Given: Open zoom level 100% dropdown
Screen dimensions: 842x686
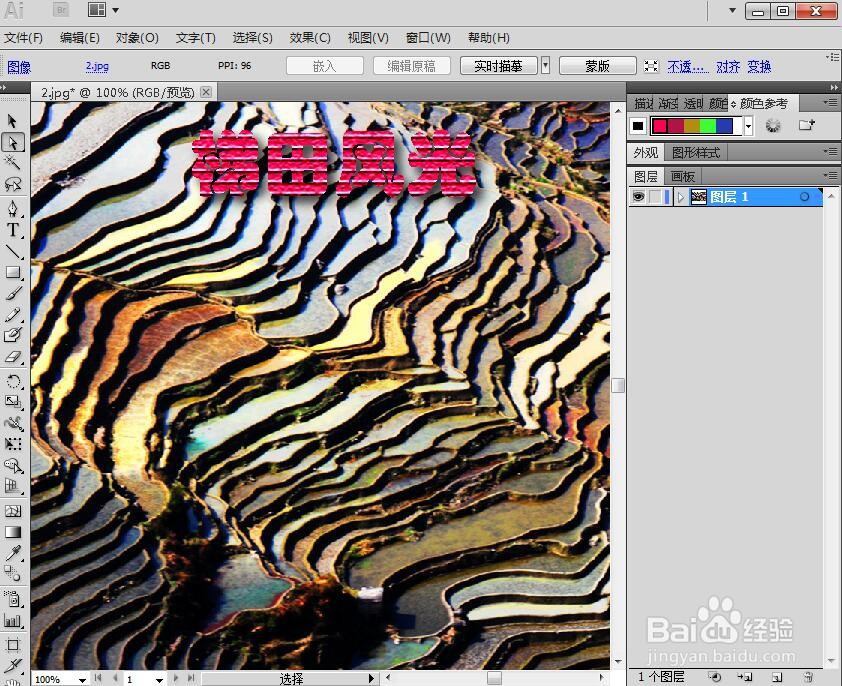Looking at the screenshot, I should (82, 680).
